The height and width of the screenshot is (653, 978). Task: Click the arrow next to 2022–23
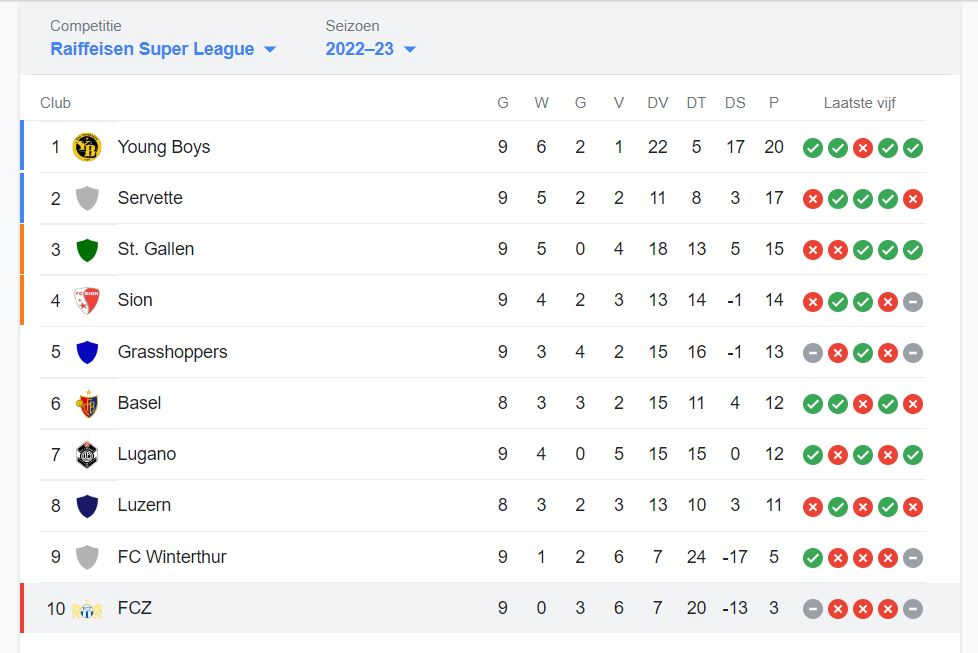(410, 49)
